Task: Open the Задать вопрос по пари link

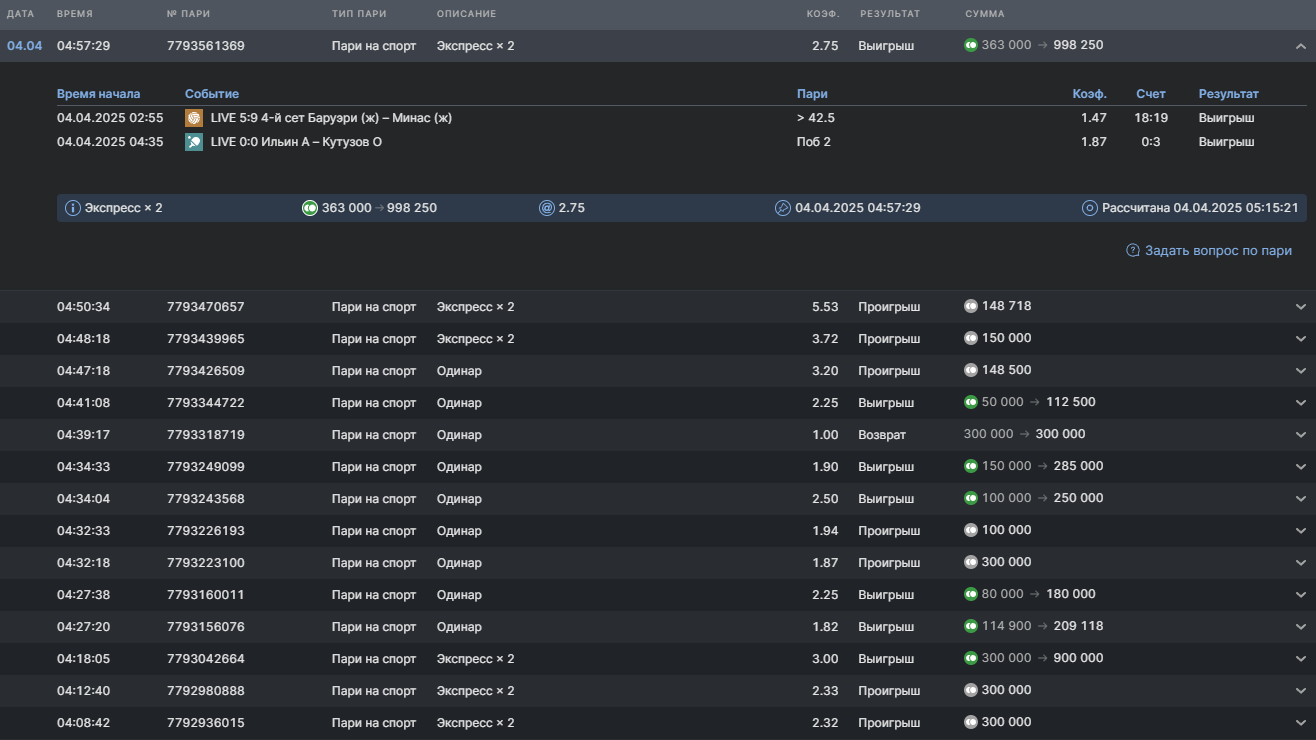Action: tap(1218, 251)
